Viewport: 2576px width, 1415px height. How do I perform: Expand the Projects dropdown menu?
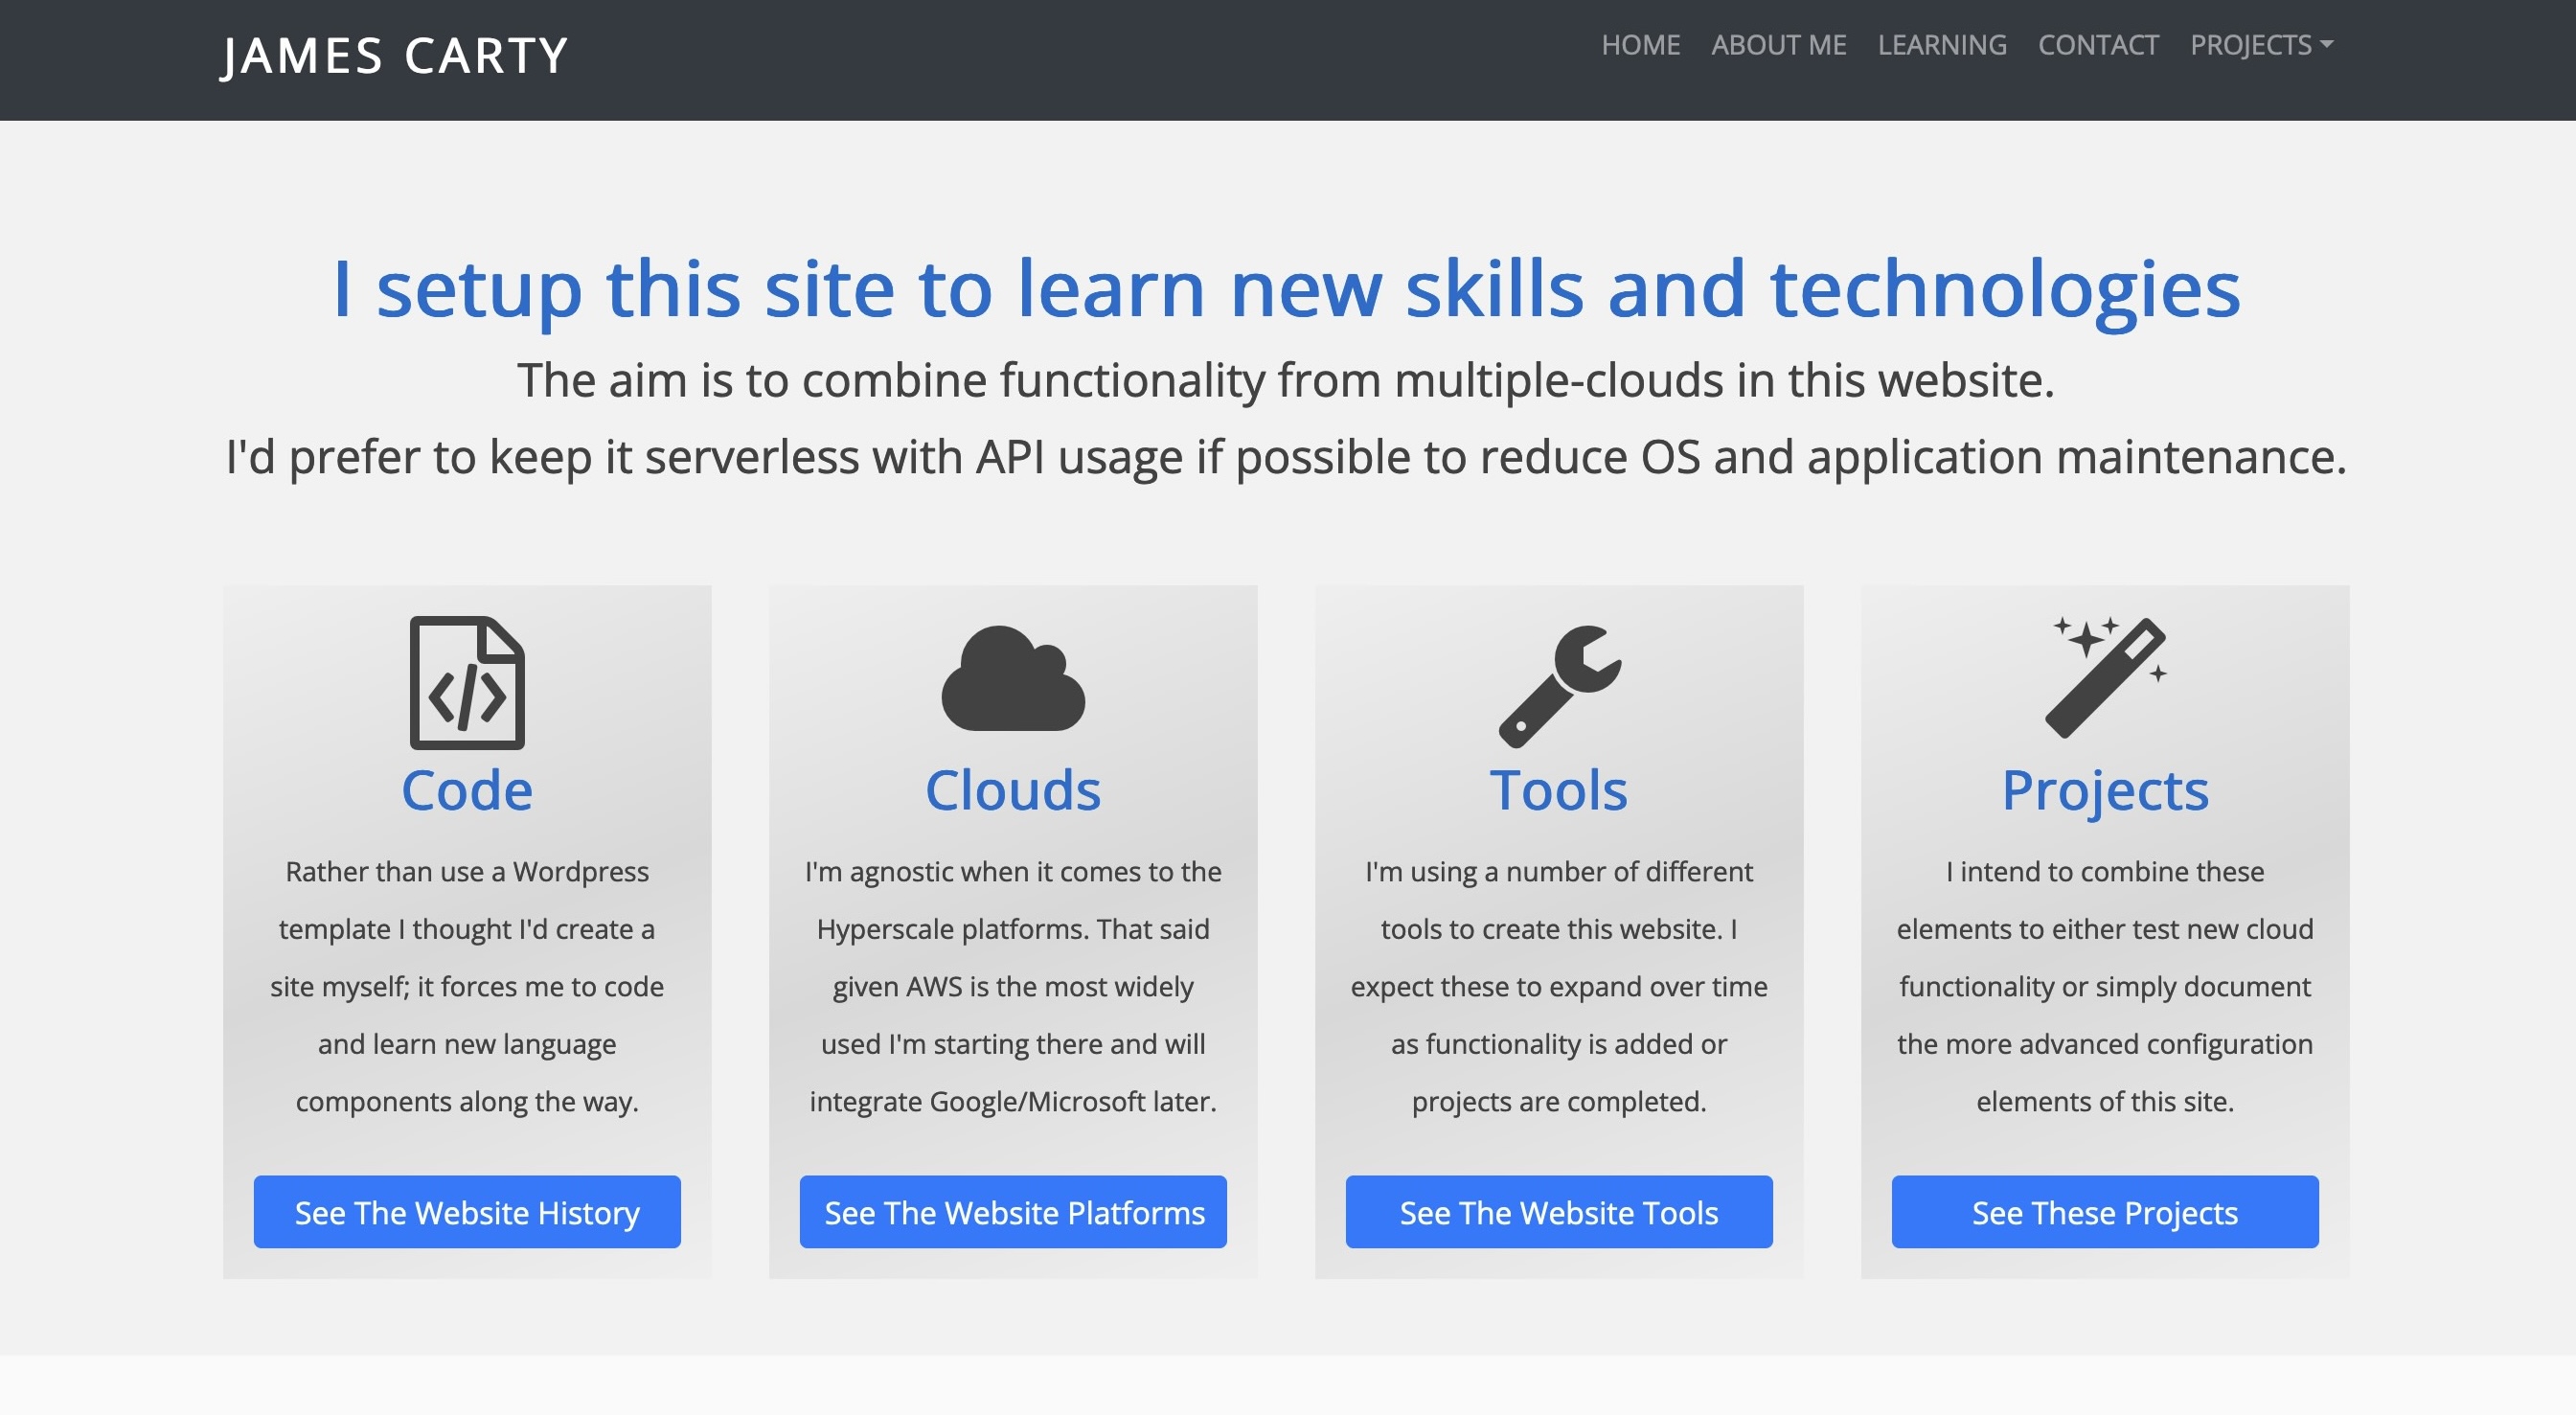coord(2260,45)
